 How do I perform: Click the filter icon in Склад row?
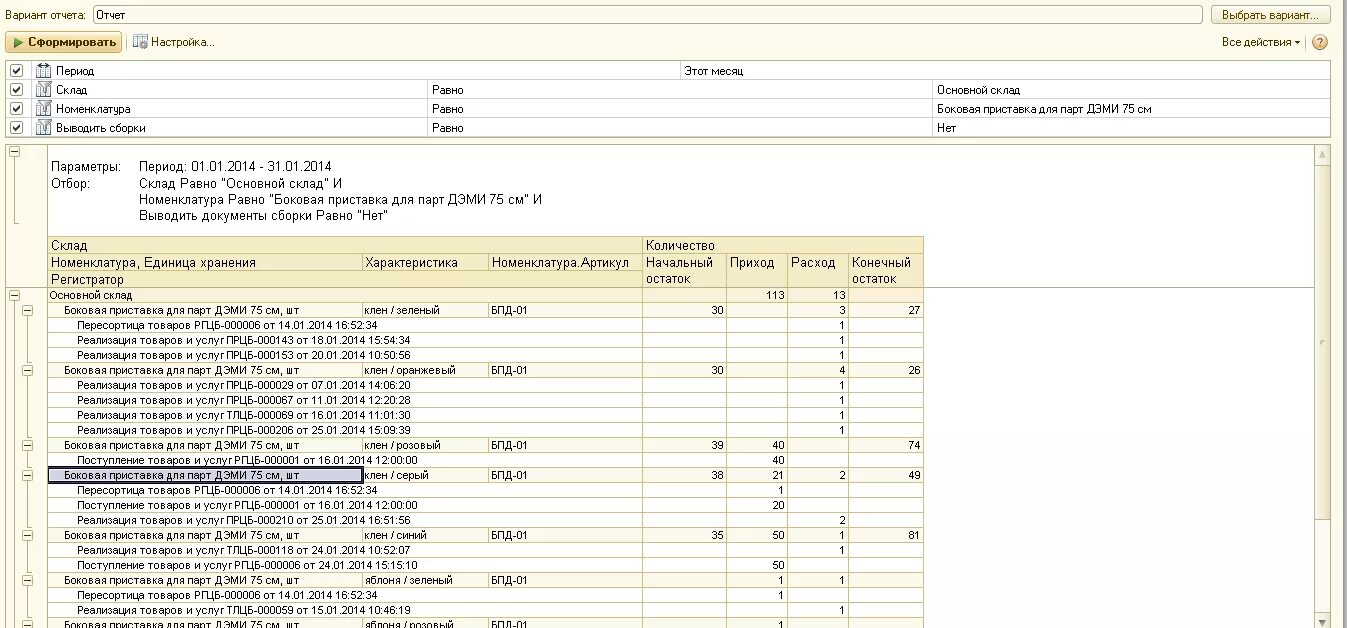click(43, 90)
